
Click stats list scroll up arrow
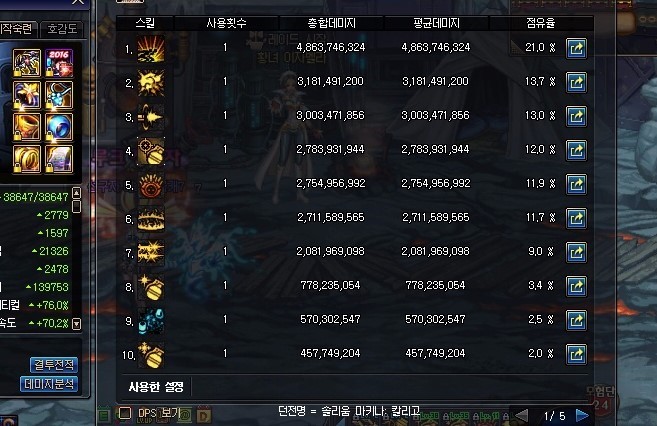[76, 193]
